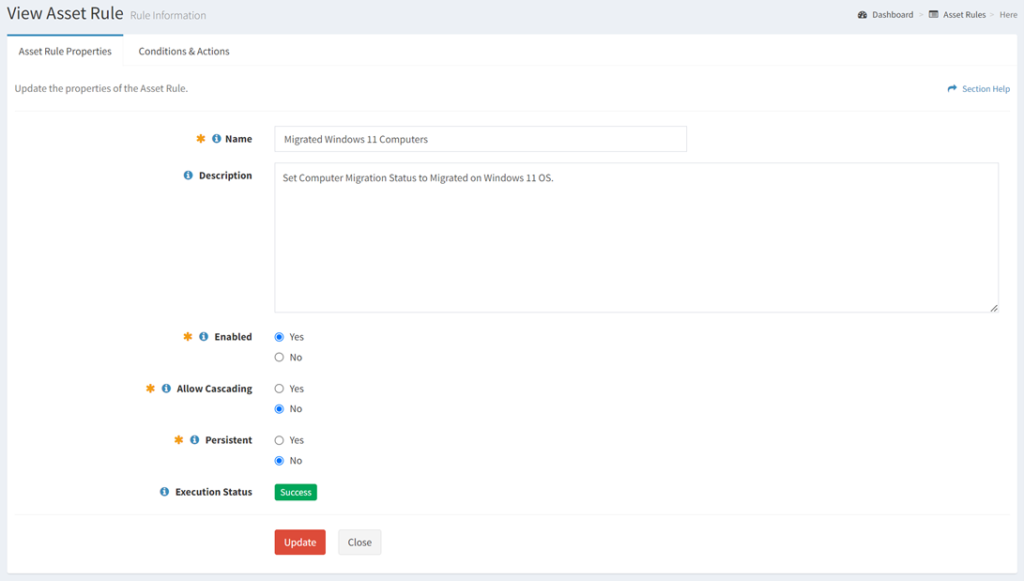Select Yes for the Persistent option
This screenshot has height=581, width=1024.
point(279,440)
